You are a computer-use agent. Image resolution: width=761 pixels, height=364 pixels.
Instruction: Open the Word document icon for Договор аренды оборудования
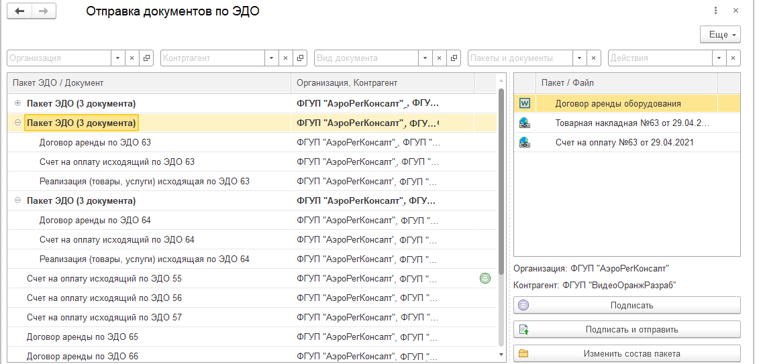click(x=525, y=103)
